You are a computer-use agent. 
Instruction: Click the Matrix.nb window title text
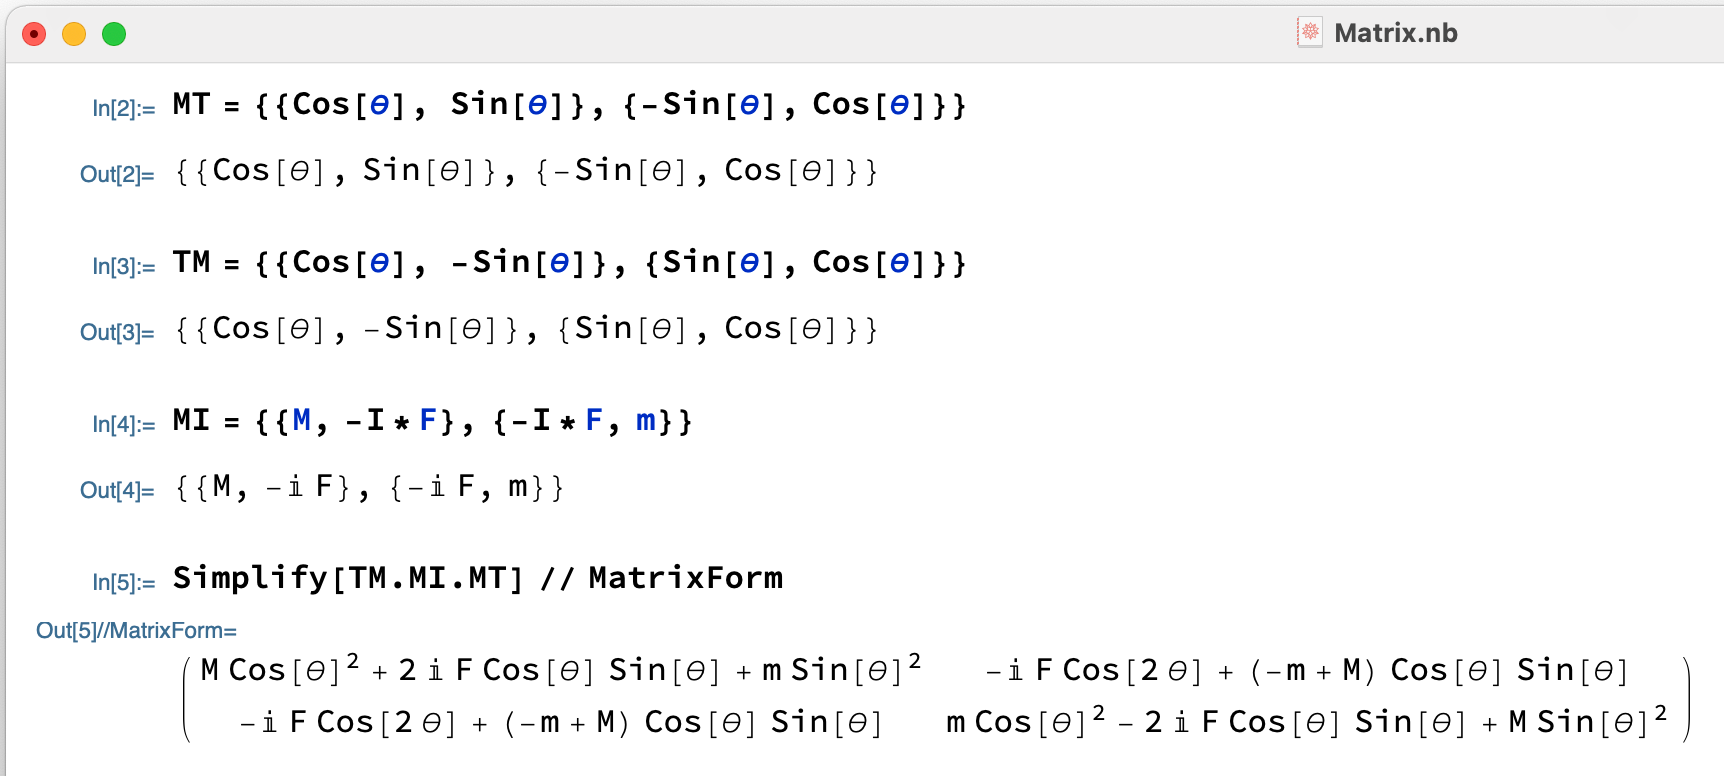[x=1395, y=33]
